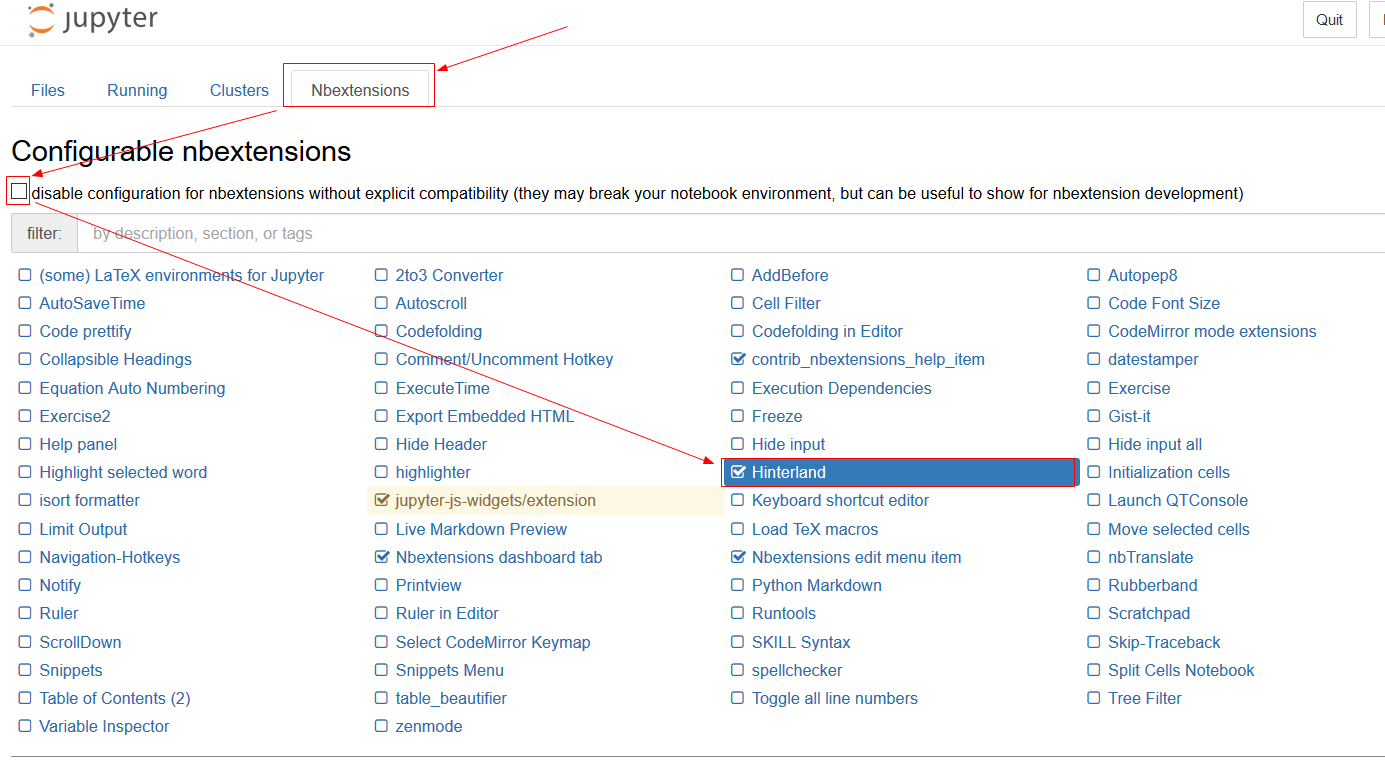
Task: Enable the Code prettify checkbox
Action: pos(25,331)
